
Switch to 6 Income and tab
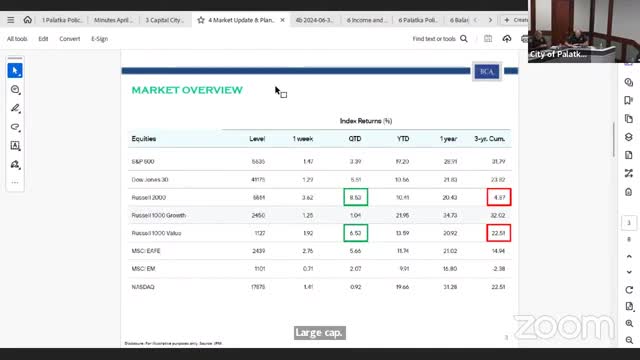pos(366,20)
